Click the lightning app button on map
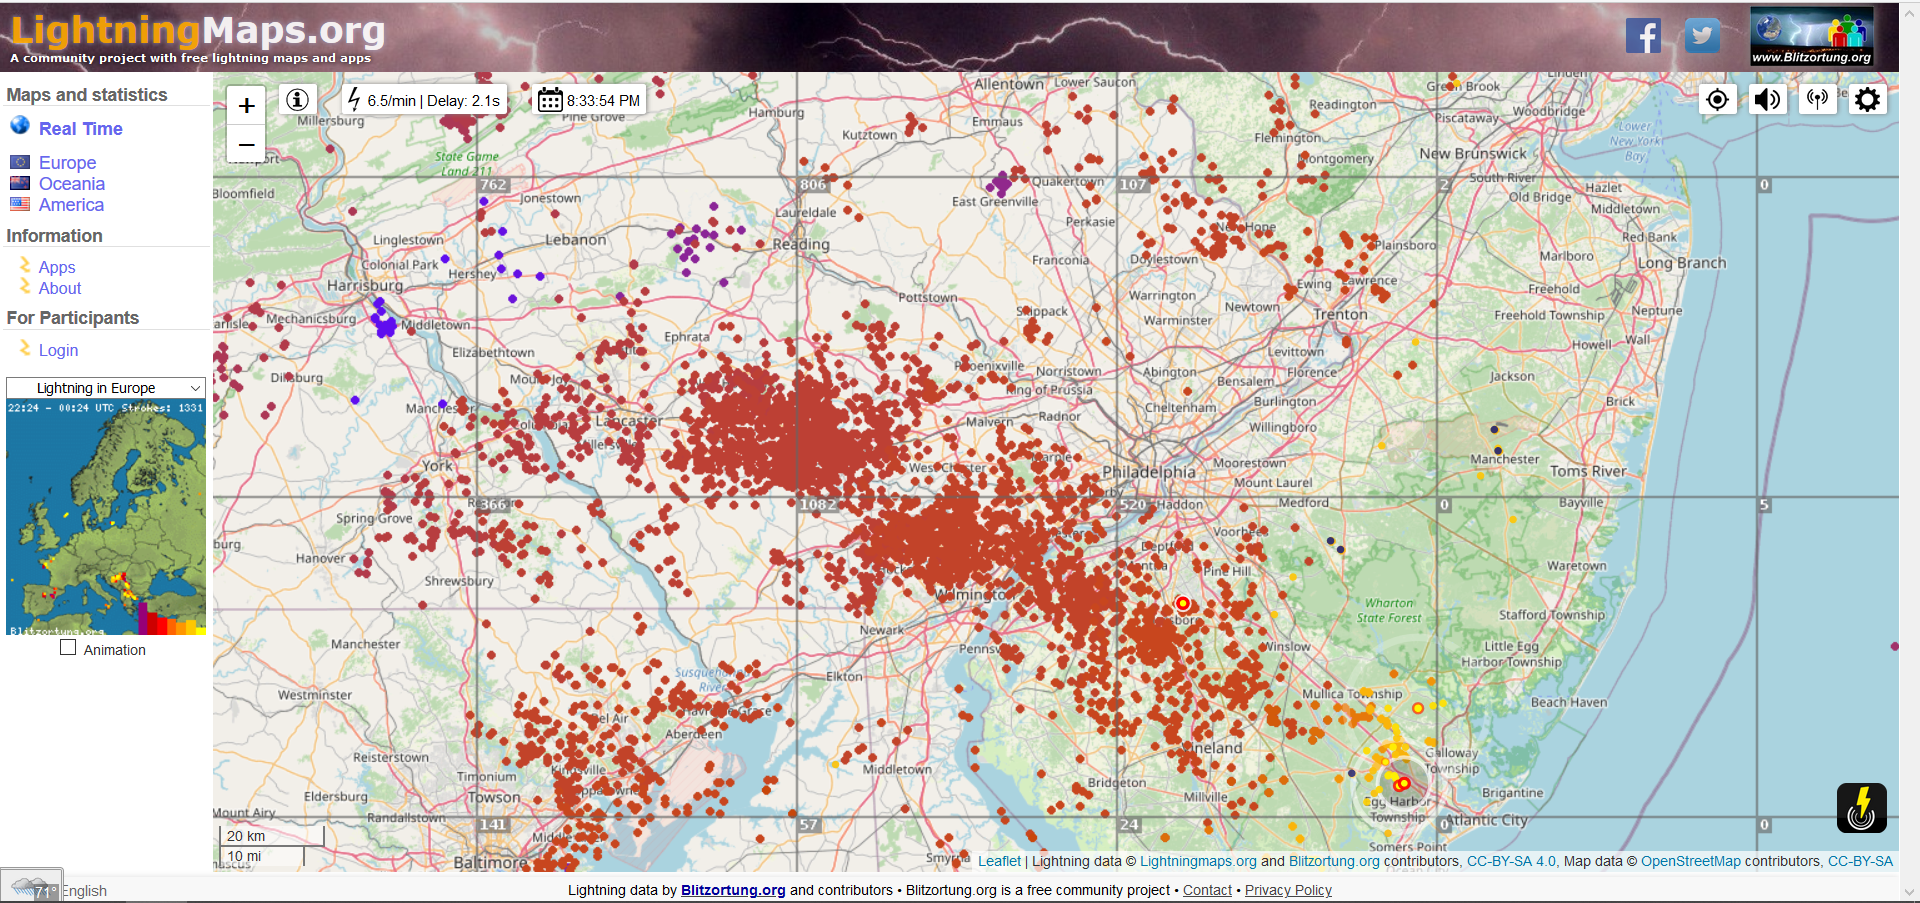This screenshot has height=903, width=1920. (1861, 808)
